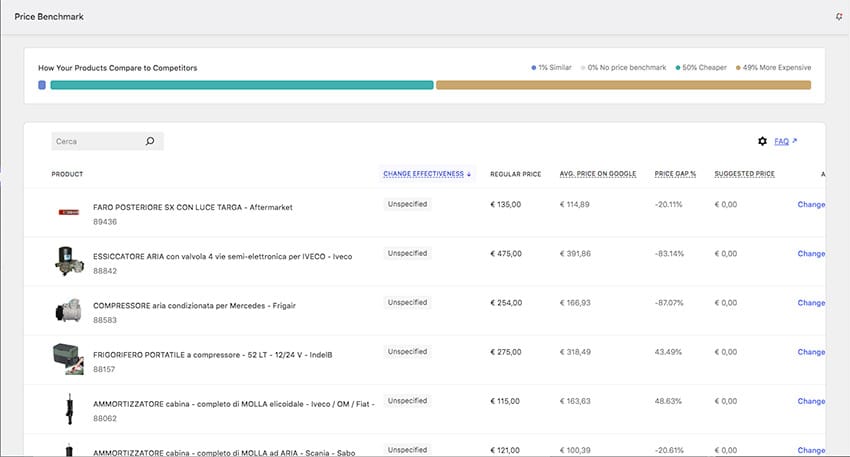
Task: Click the 50% Cheaper legend item
Action: [701, 68]
